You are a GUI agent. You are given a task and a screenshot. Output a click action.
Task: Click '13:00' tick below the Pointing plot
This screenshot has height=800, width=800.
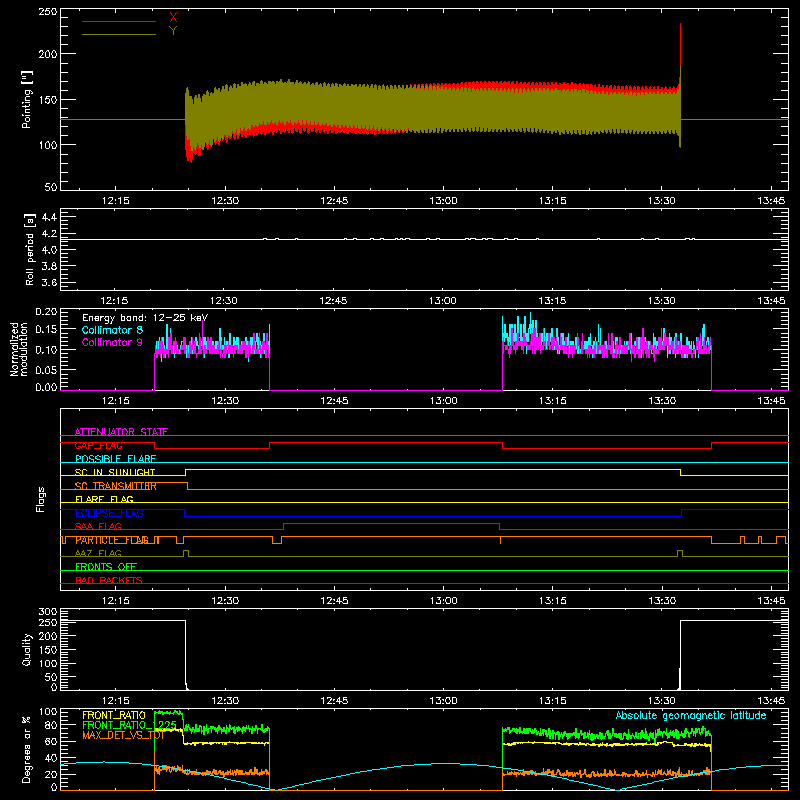(443, 201)
